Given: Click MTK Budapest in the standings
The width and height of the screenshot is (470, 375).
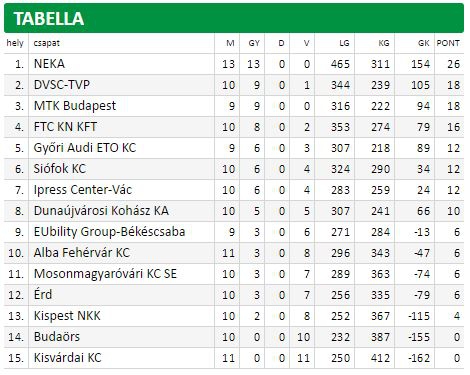Looking at the screenshot, I should (x=75, y=106).
